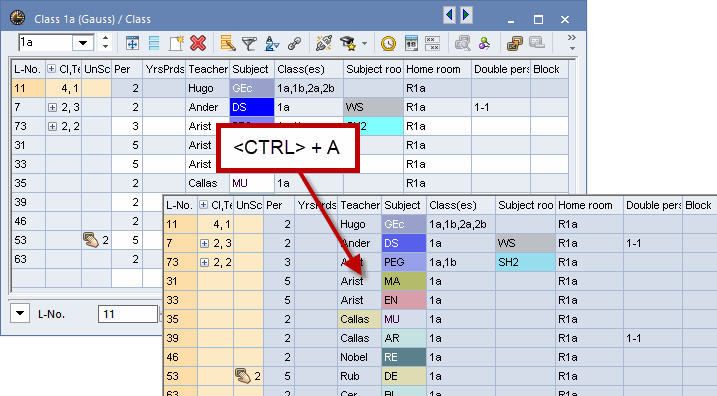Expand lesson 73 row in the lower table
Screen dimensions: 717x396
tap(204, 262)
